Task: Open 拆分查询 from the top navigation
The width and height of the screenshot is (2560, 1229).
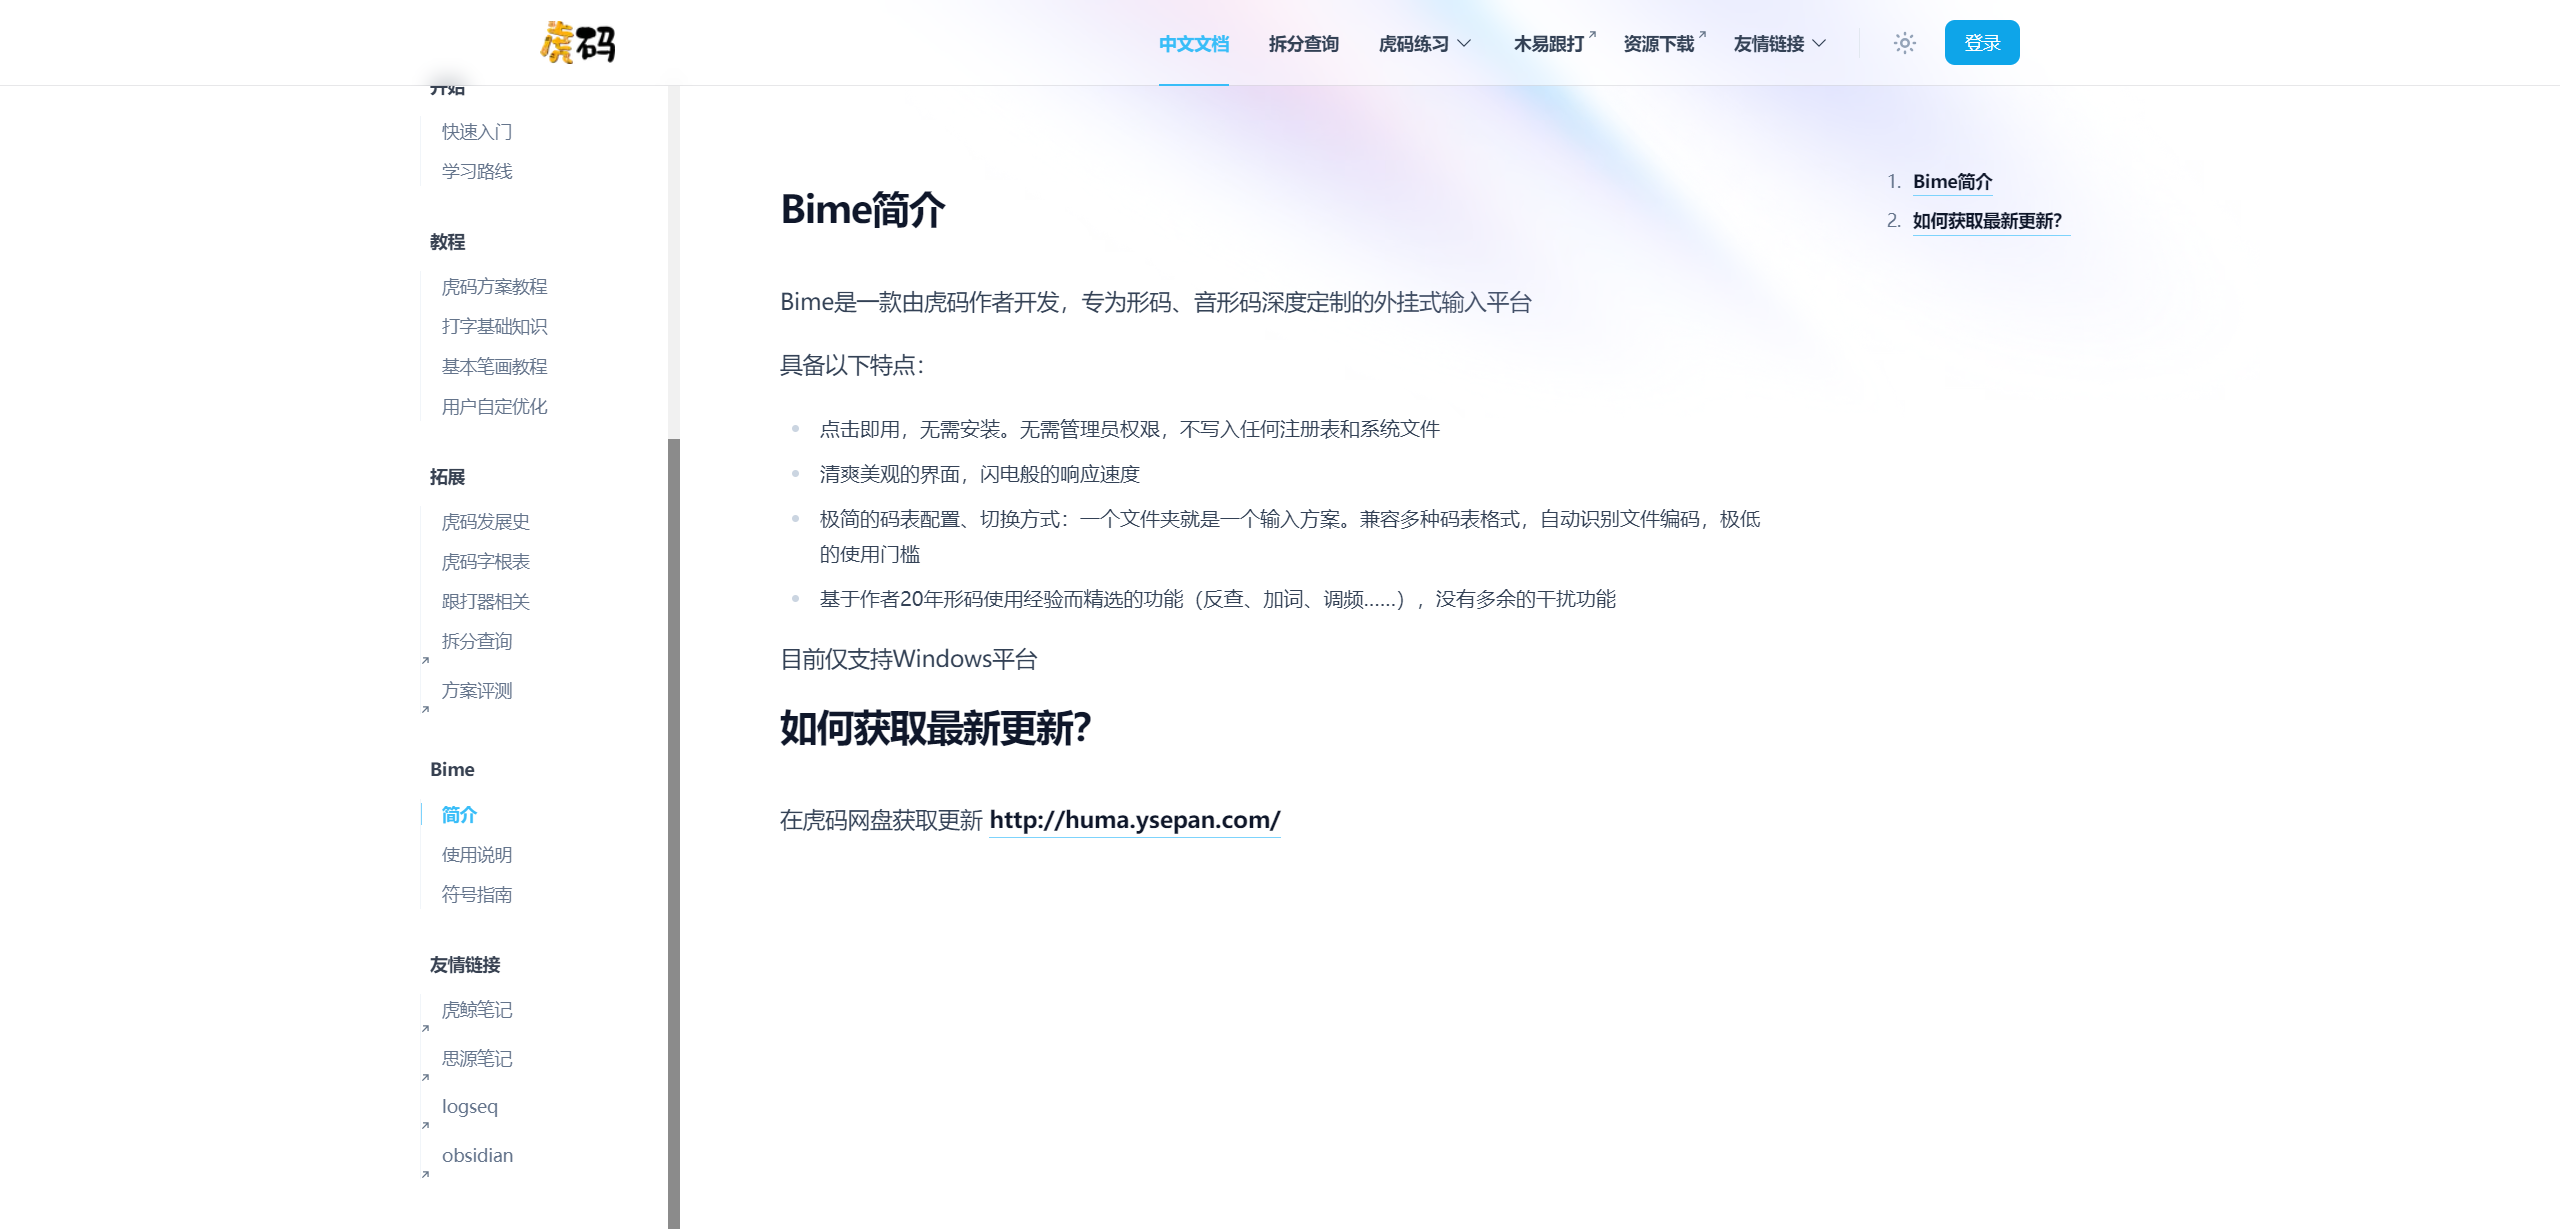Action: (x=1303, y=43)
